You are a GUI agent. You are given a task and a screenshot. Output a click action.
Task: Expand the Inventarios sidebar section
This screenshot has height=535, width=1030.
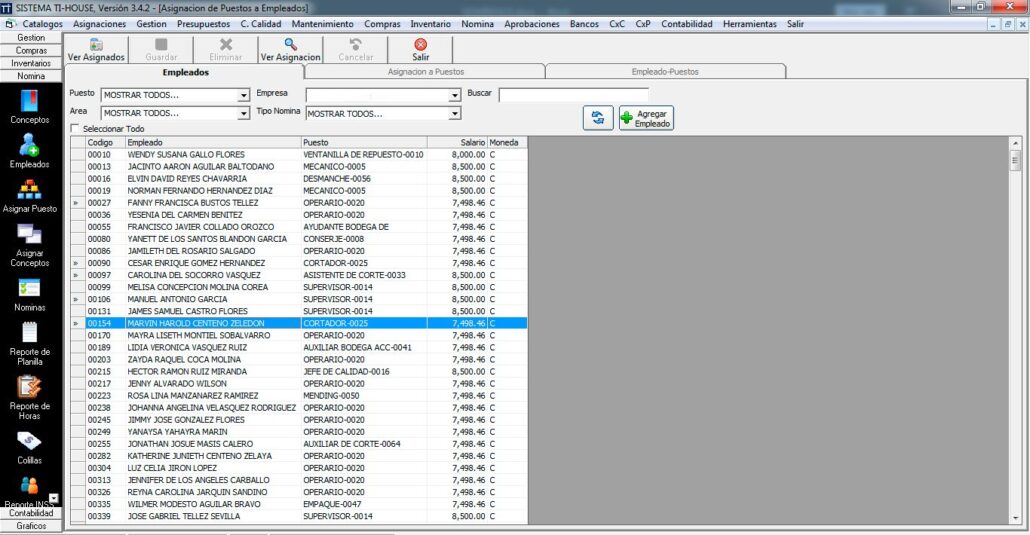point(31,63)
